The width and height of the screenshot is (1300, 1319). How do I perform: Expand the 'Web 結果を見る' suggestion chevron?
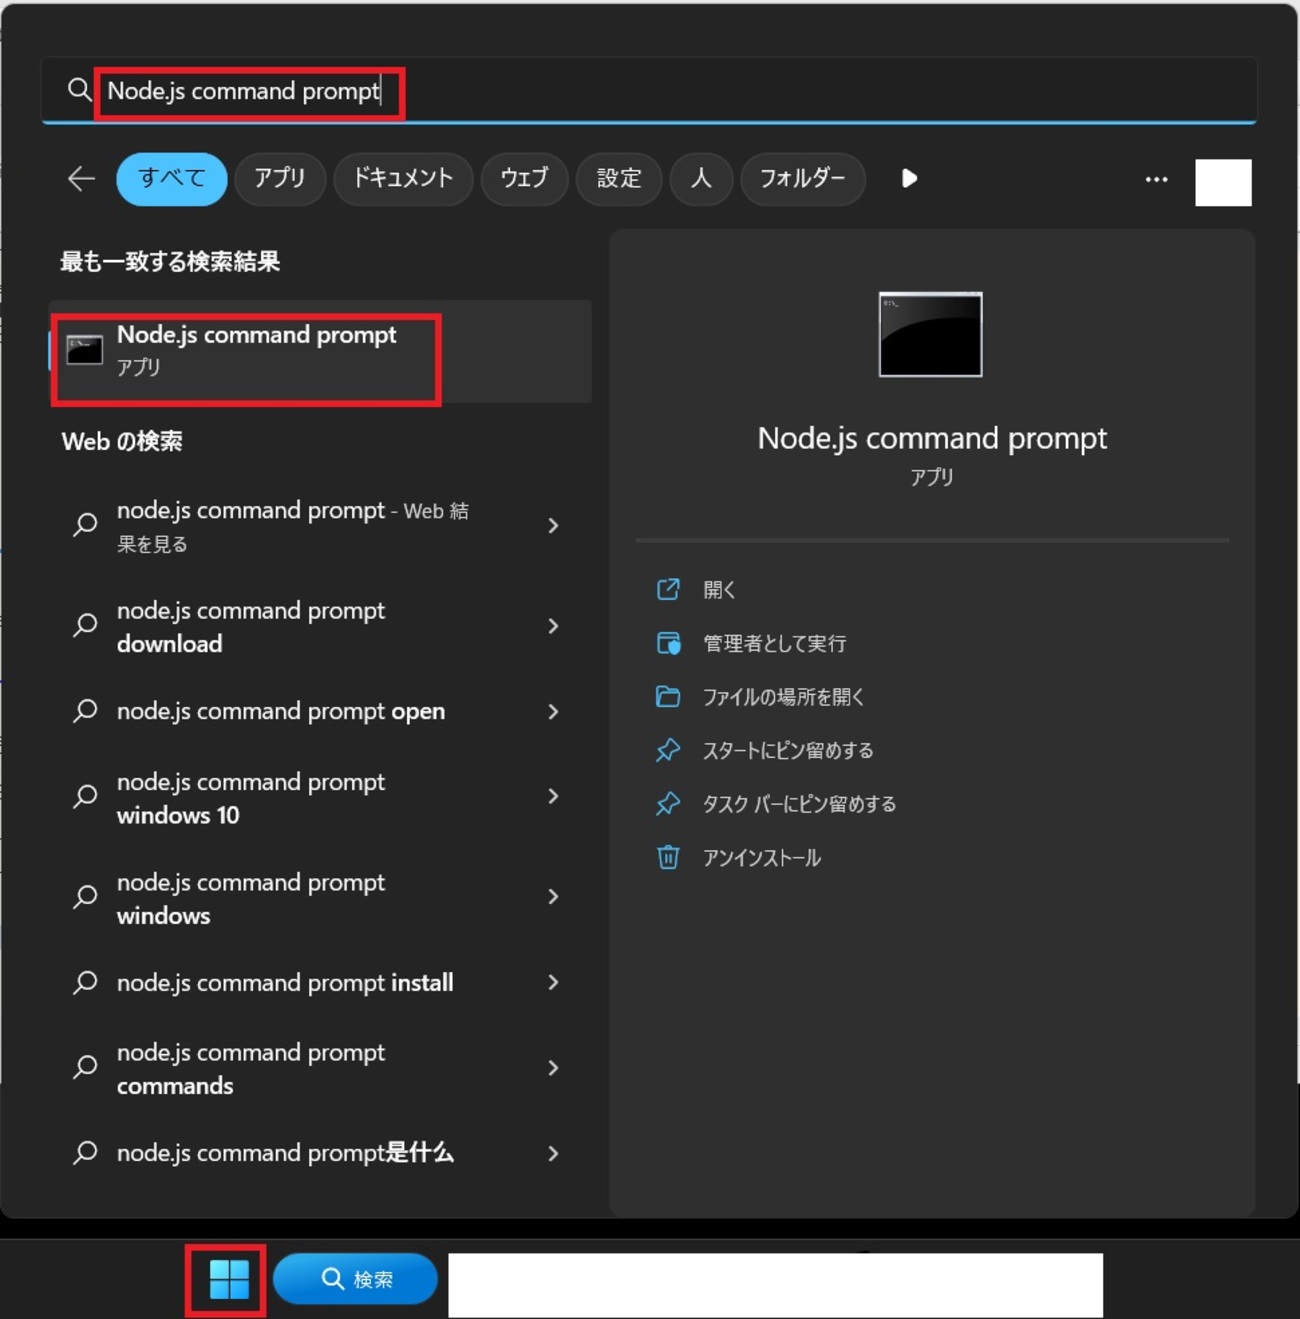[x=553, y=526]
